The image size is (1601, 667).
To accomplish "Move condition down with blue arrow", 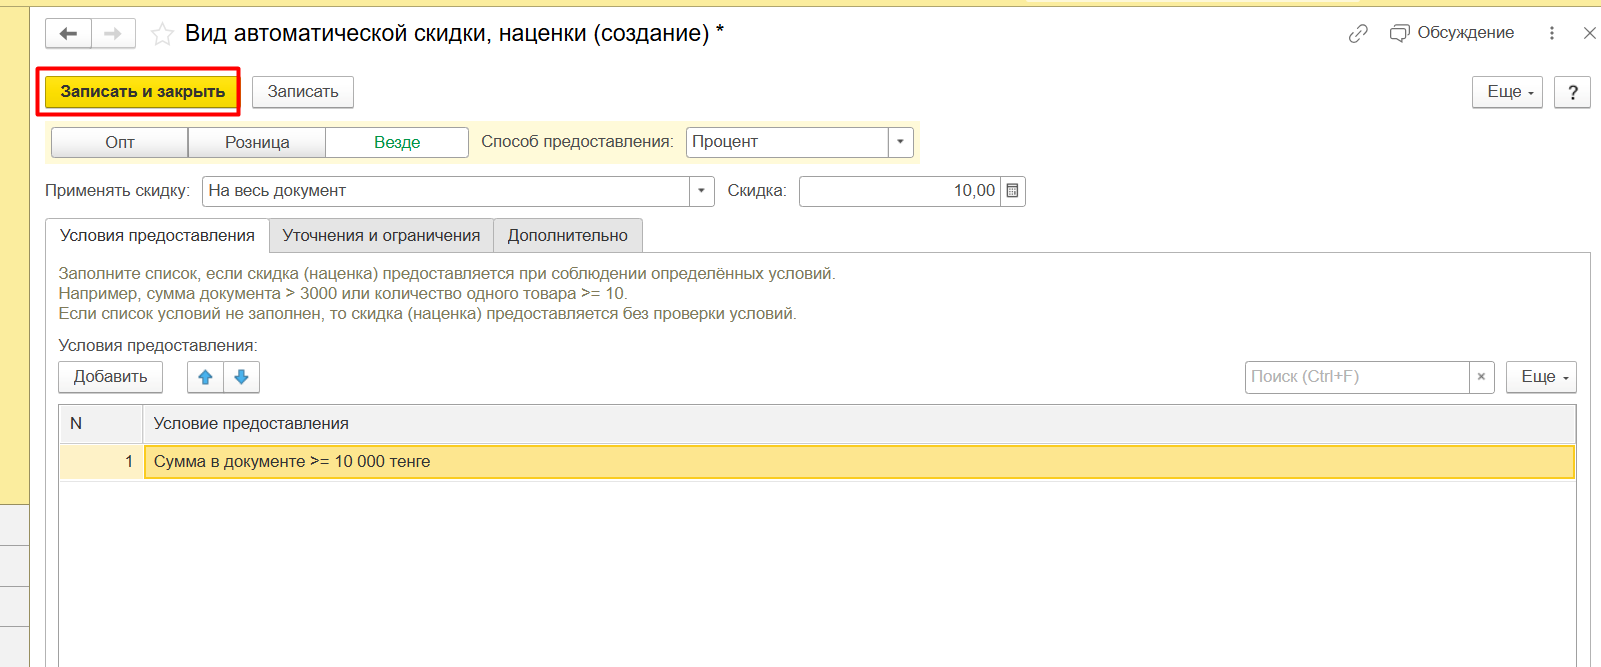I will tap(241, 377).
